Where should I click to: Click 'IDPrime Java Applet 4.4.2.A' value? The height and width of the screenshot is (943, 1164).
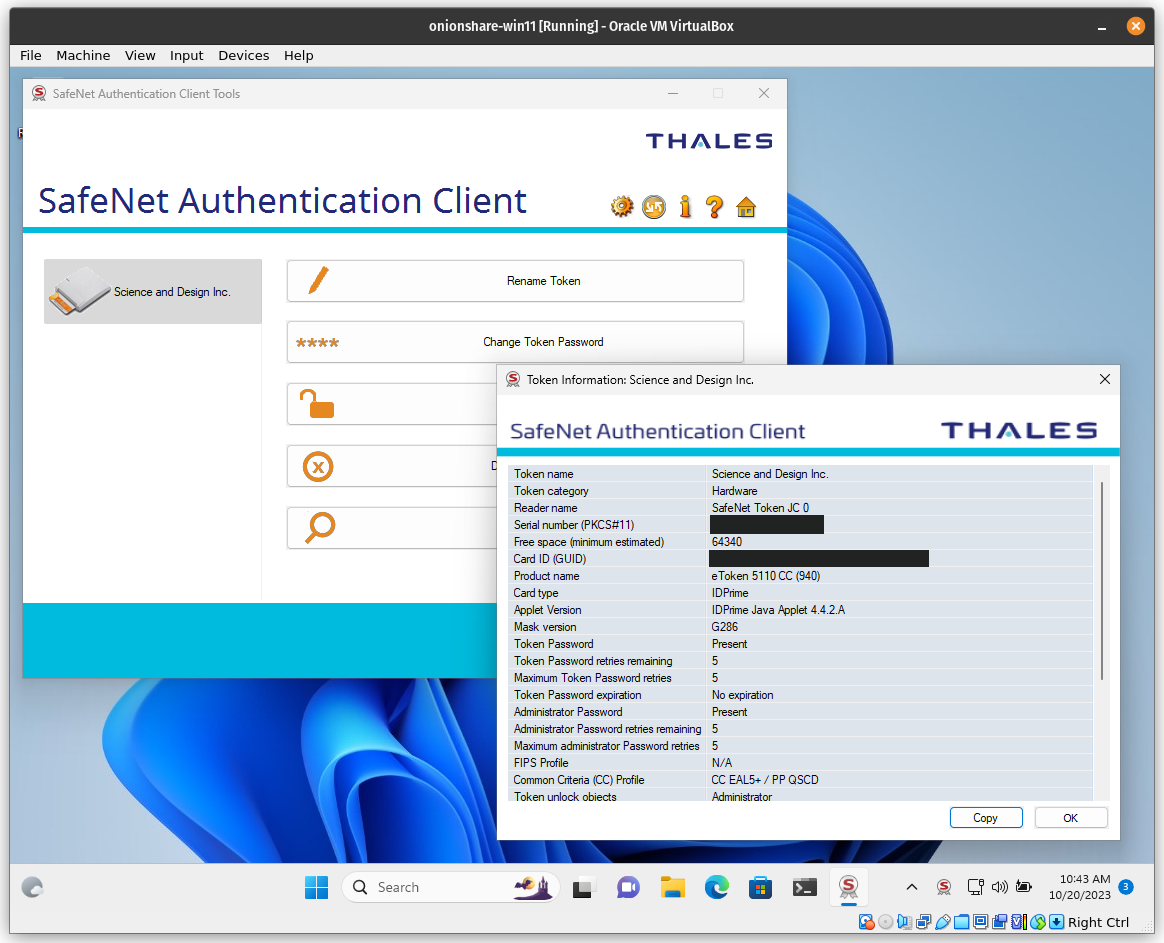tap(778, 610)
